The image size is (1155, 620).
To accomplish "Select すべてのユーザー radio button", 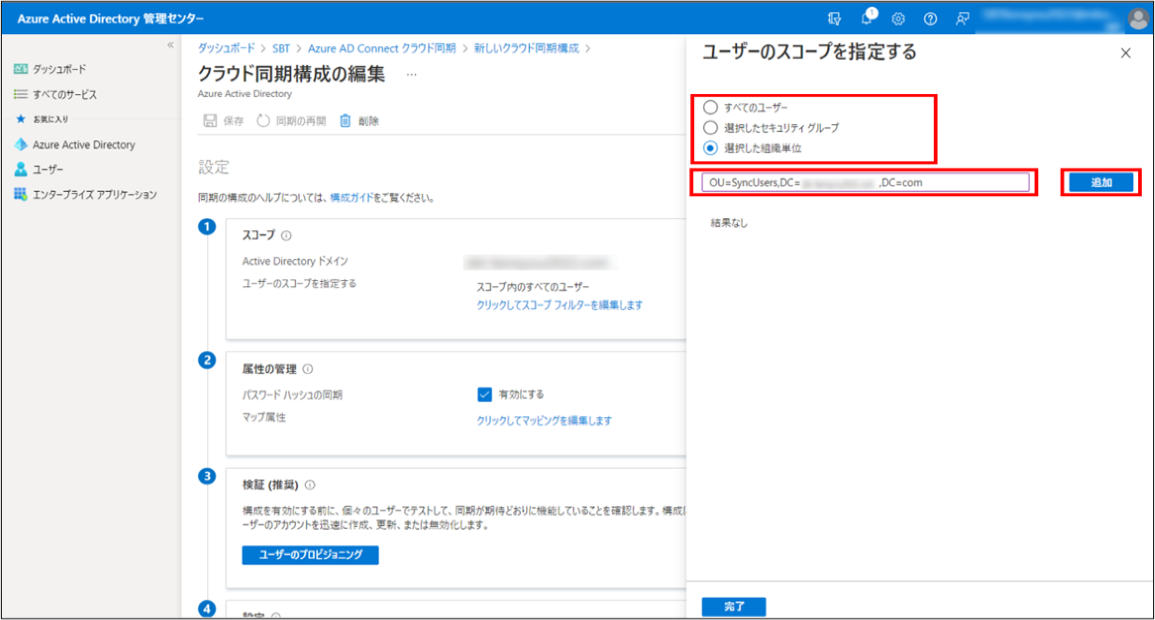I will (x=710, y=108).
